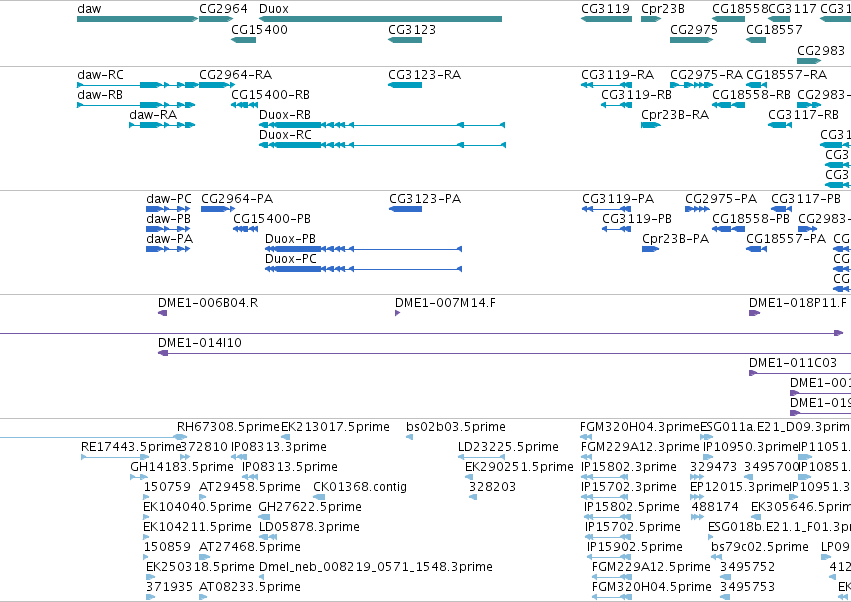
Task: Select the CG3119-PA protein
Action: [606, 209]
